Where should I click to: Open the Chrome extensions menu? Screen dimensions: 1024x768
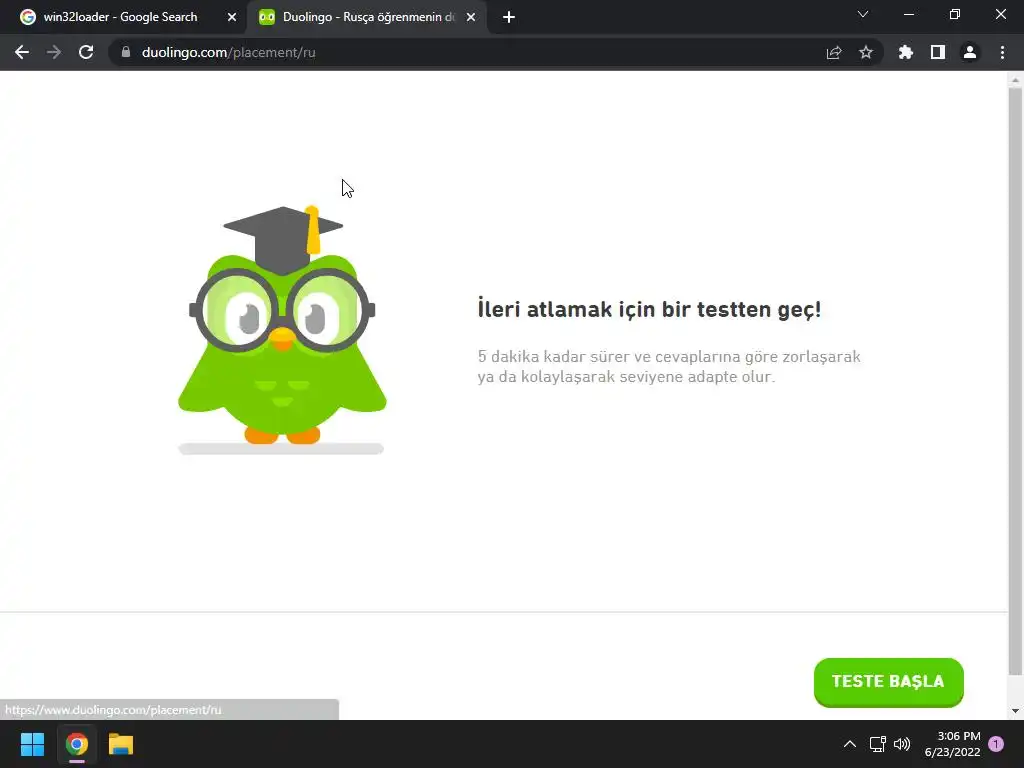coord(905,52)
